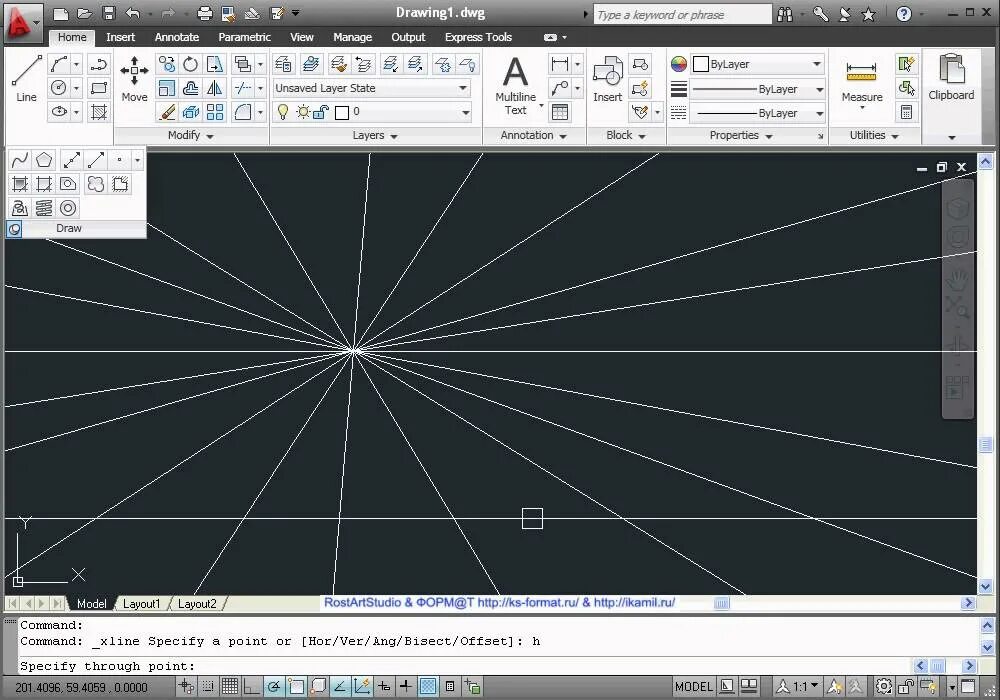Pick the Rectangle draw tool
The width and height of the screenshot is (1000, 700).
pyautogui.click(x=98, y=88)
